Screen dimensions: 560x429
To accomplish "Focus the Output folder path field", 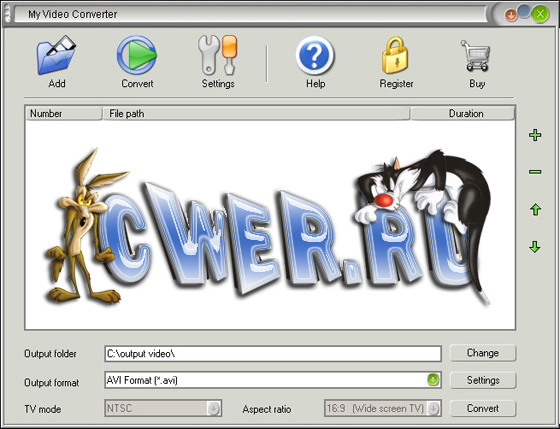I will tap(273, 354).
